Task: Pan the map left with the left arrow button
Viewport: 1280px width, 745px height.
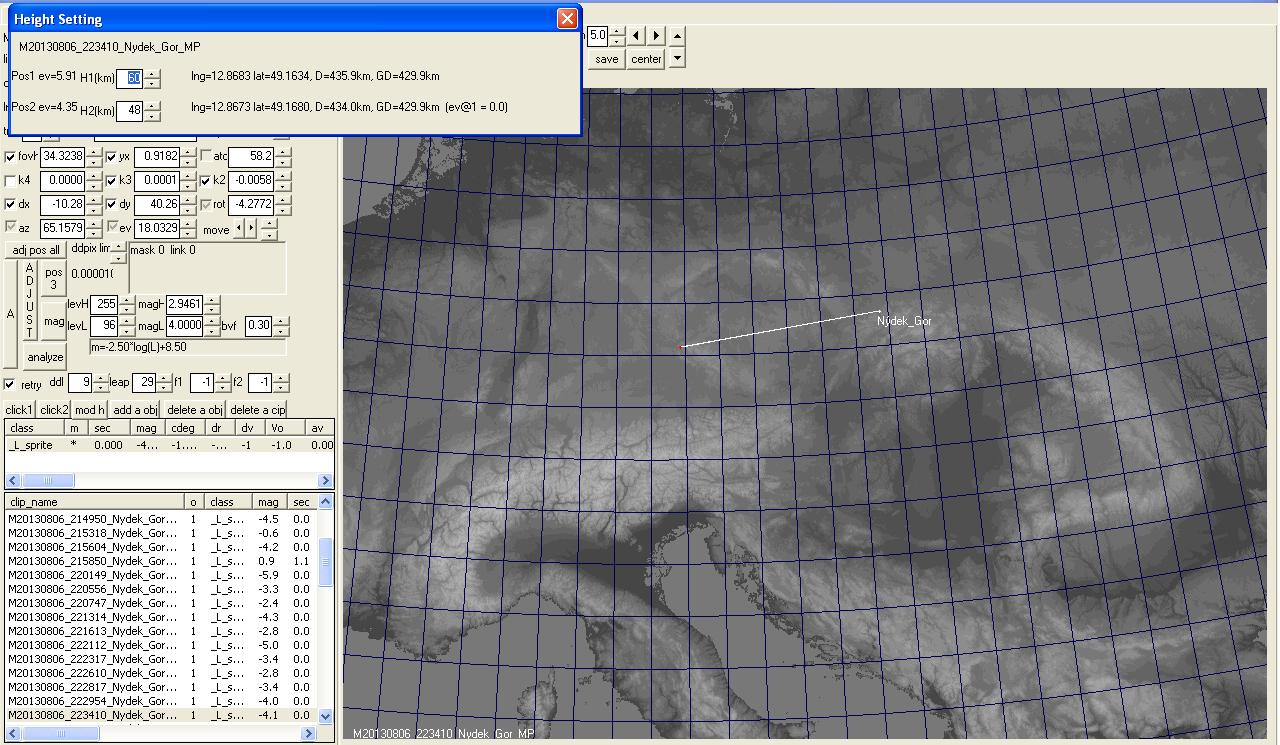Action: [x=636, y=36]
